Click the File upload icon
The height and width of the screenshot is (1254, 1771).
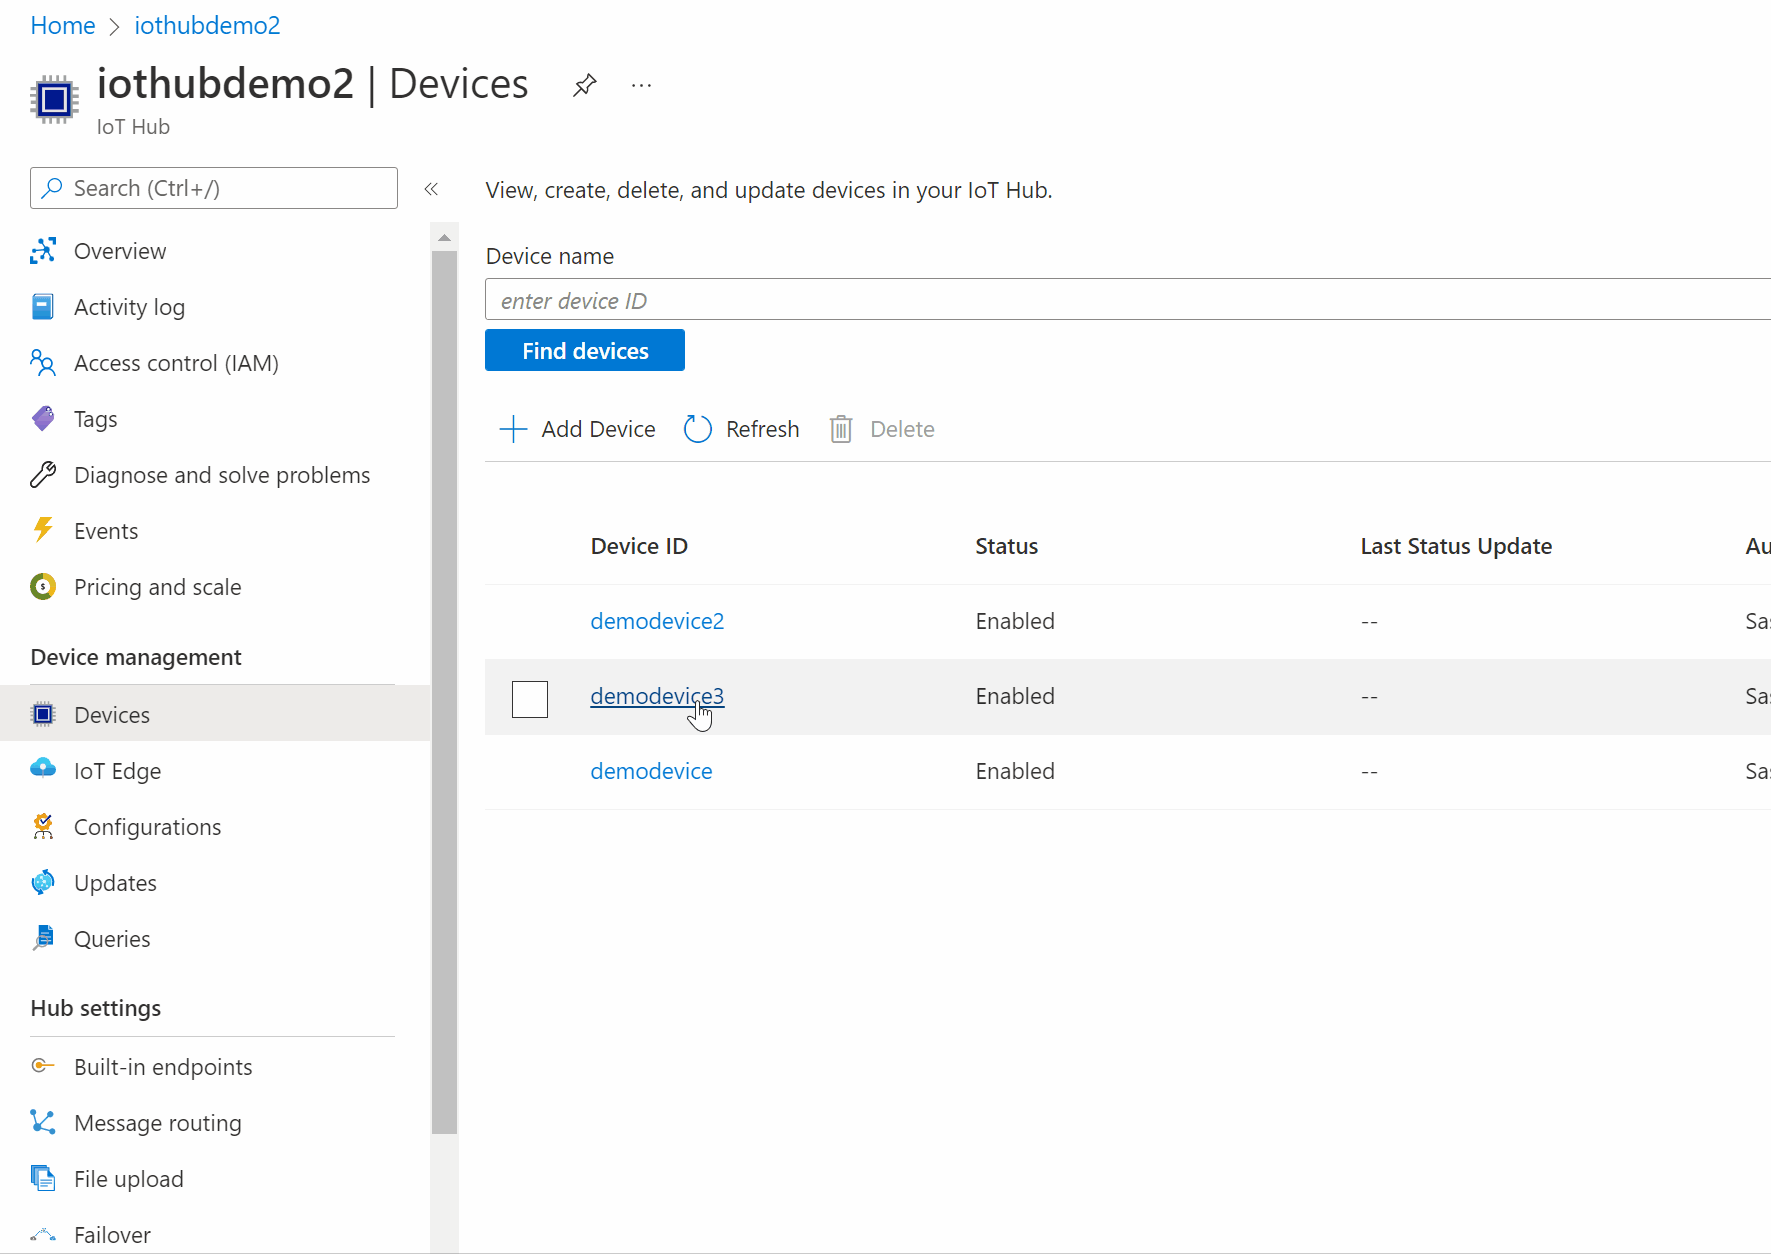(43, 1179)
